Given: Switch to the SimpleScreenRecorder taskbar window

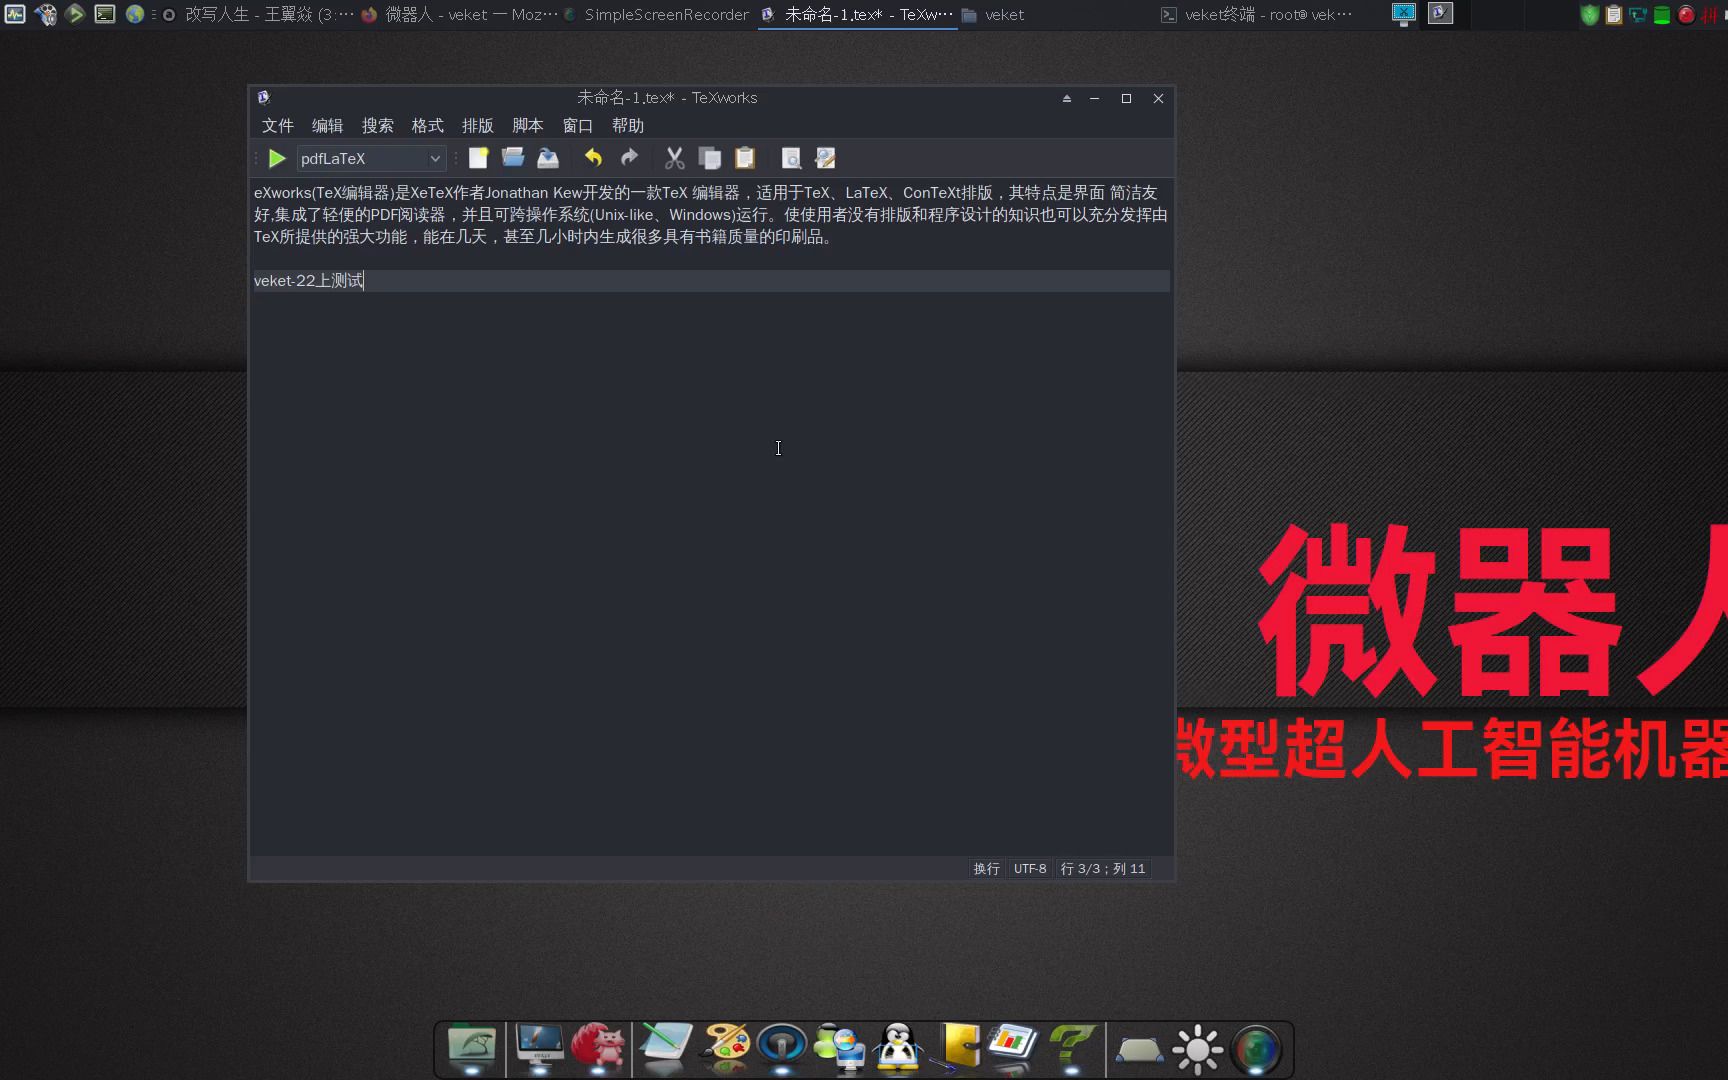Looking at the screenshot, I should point(657,15).
